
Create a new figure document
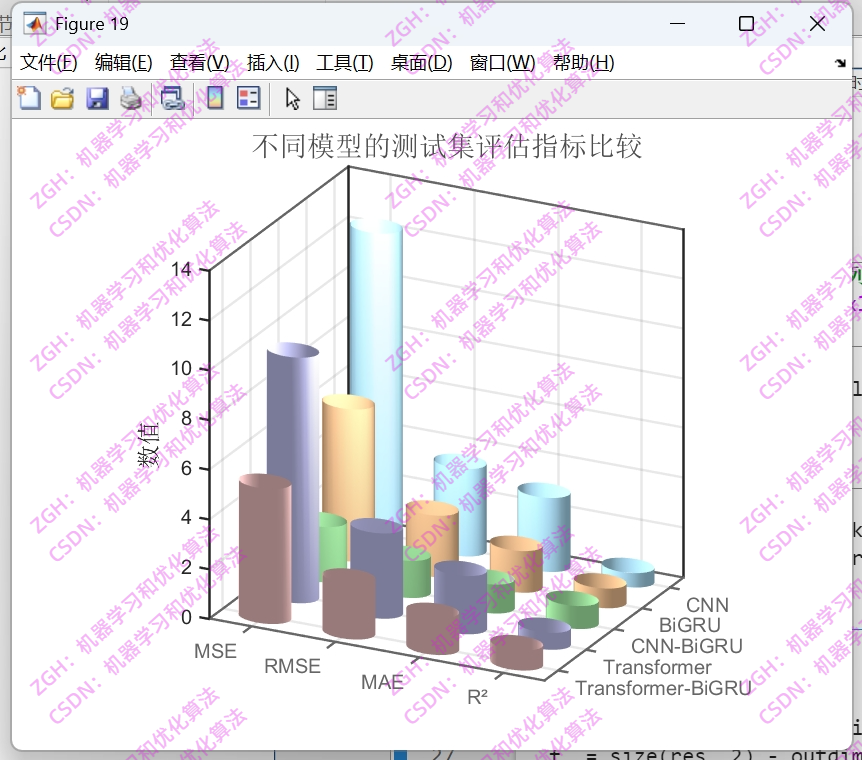coord(28,98)
